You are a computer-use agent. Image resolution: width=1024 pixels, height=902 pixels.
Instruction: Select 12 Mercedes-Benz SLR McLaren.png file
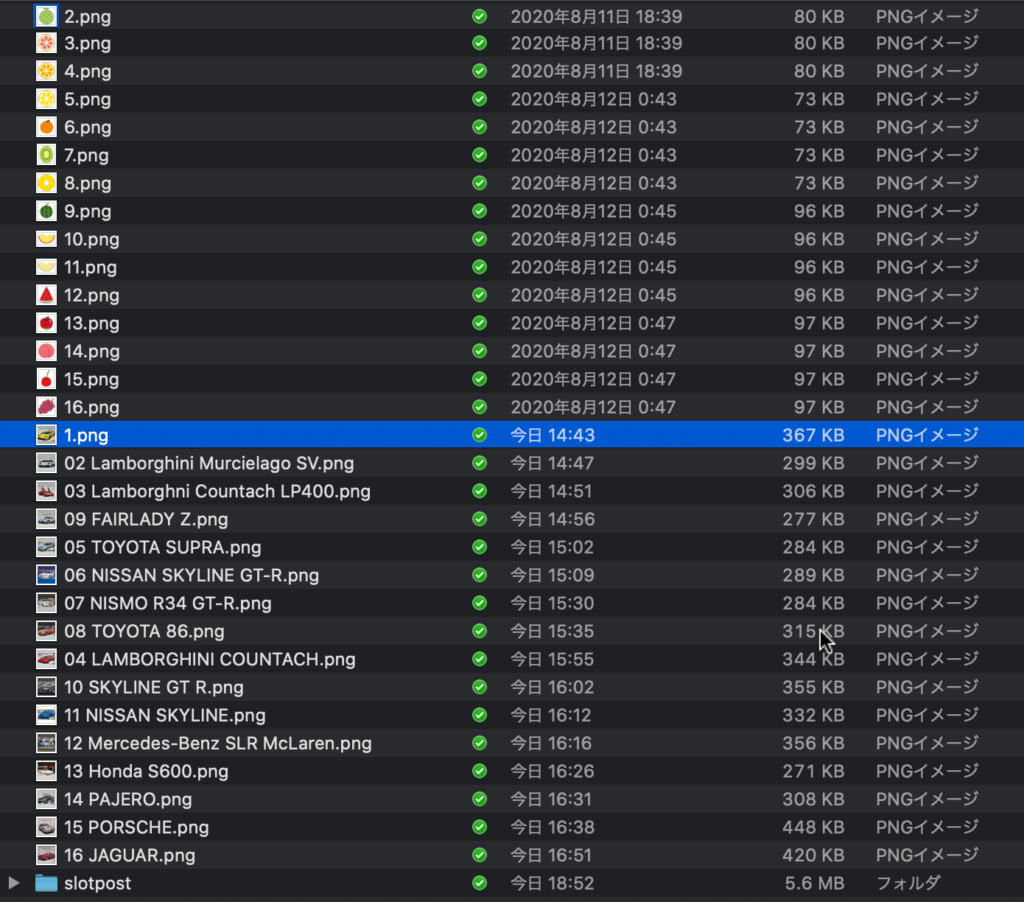point(217,743)
